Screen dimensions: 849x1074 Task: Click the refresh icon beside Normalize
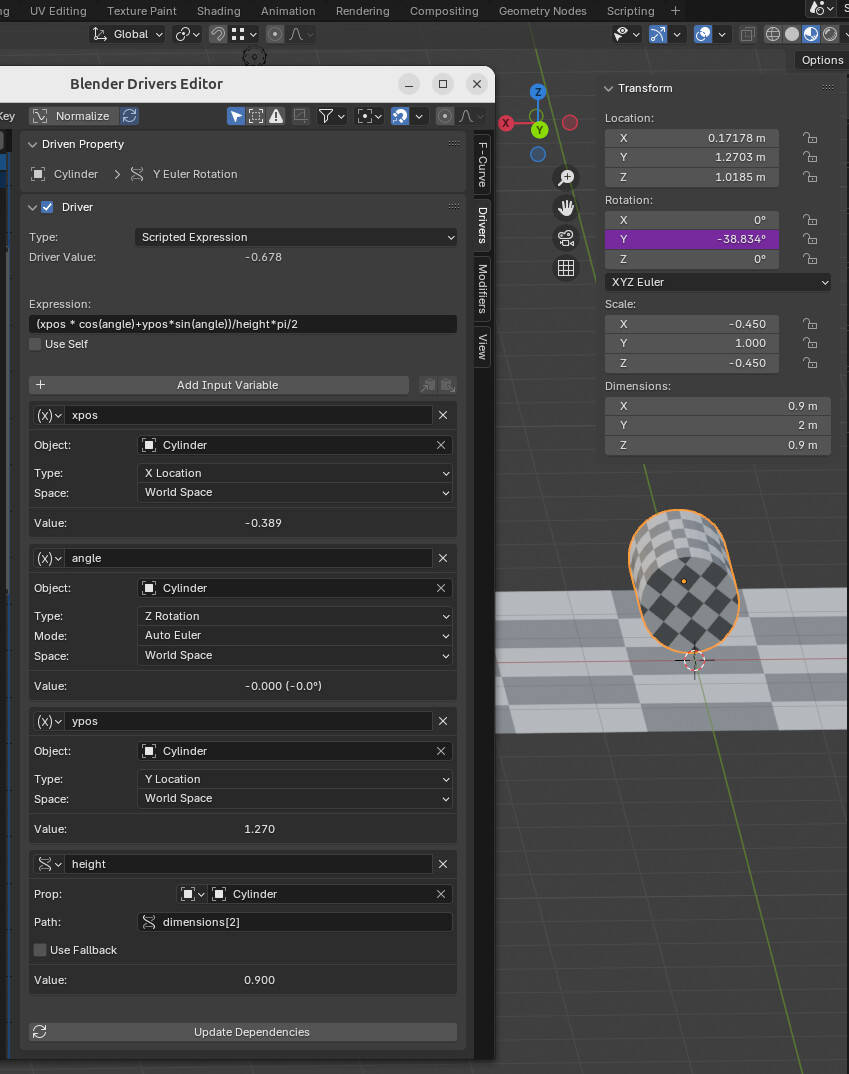[x=129, y=115]
